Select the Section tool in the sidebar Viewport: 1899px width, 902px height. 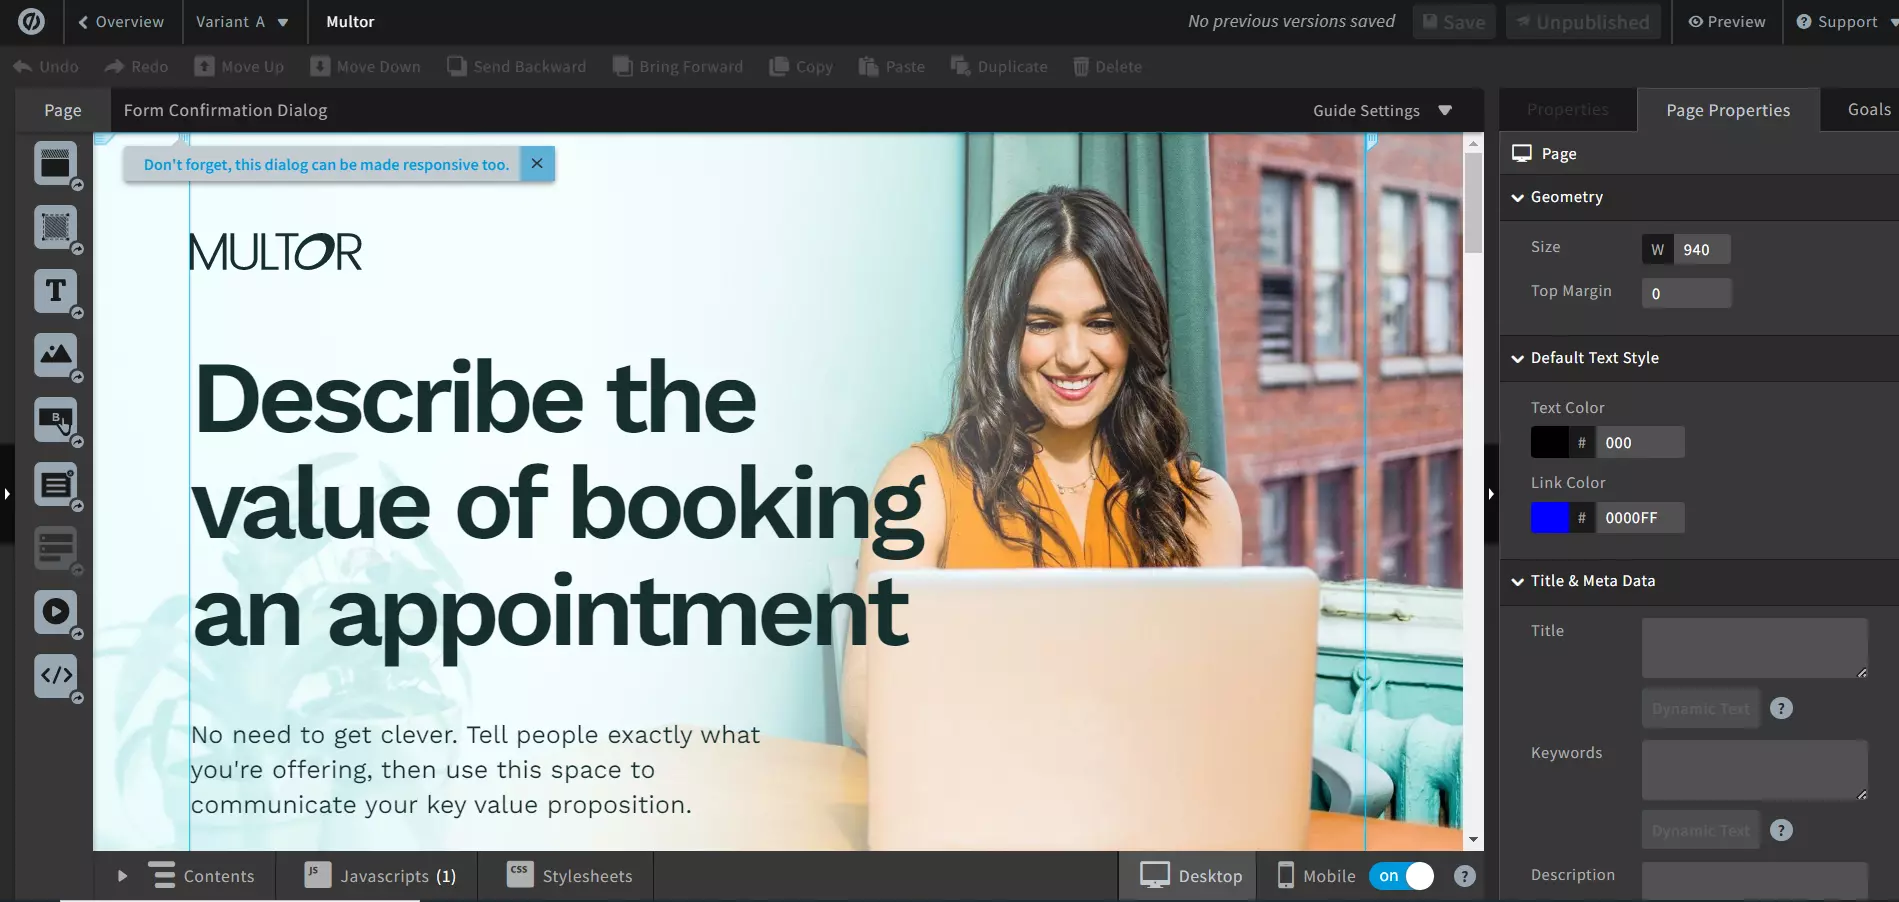click(56, 164)
